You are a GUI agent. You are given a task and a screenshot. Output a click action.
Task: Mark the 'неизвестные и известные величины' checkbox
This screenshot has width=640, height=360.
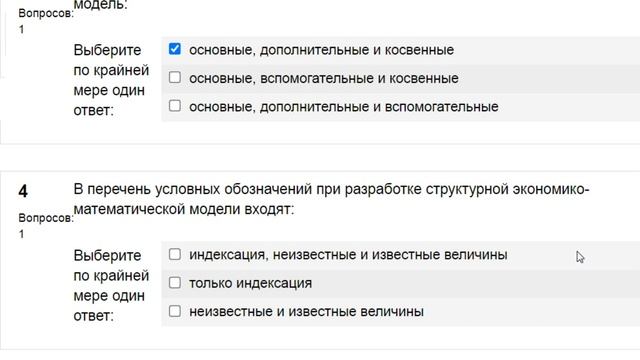(175, 311)
